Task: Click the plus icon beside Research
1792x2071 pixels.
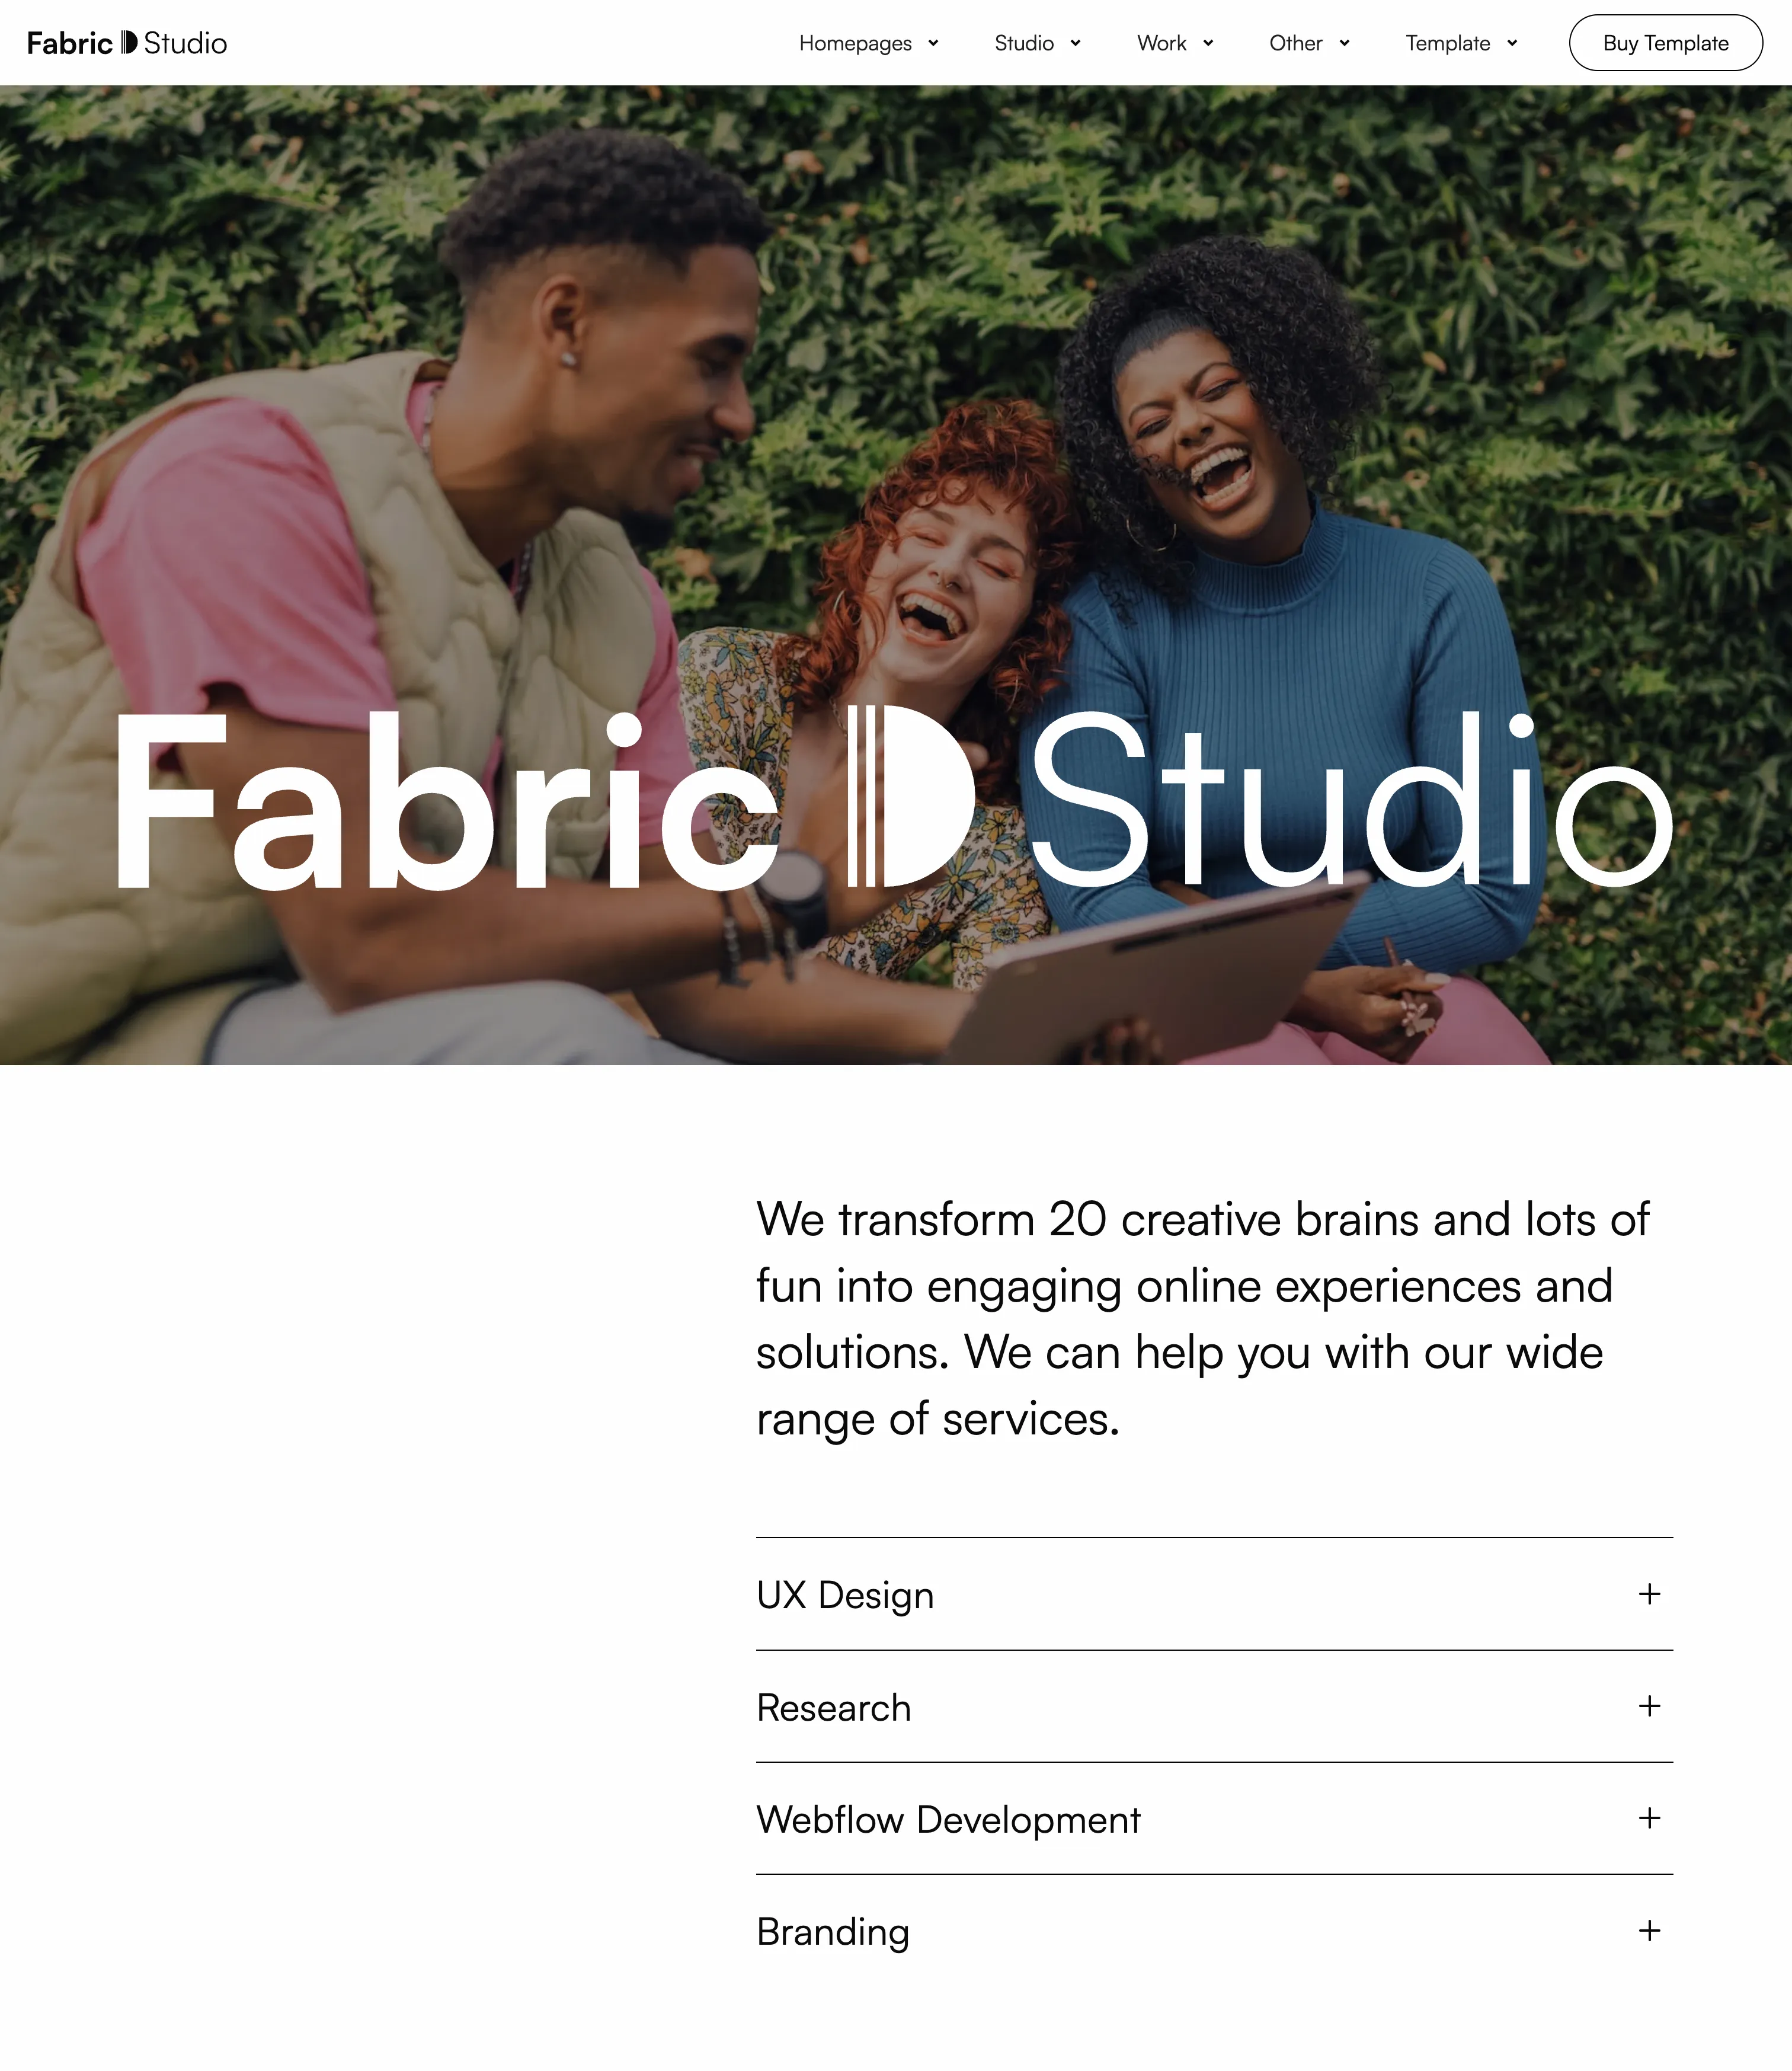Action: point(1649,1705)
